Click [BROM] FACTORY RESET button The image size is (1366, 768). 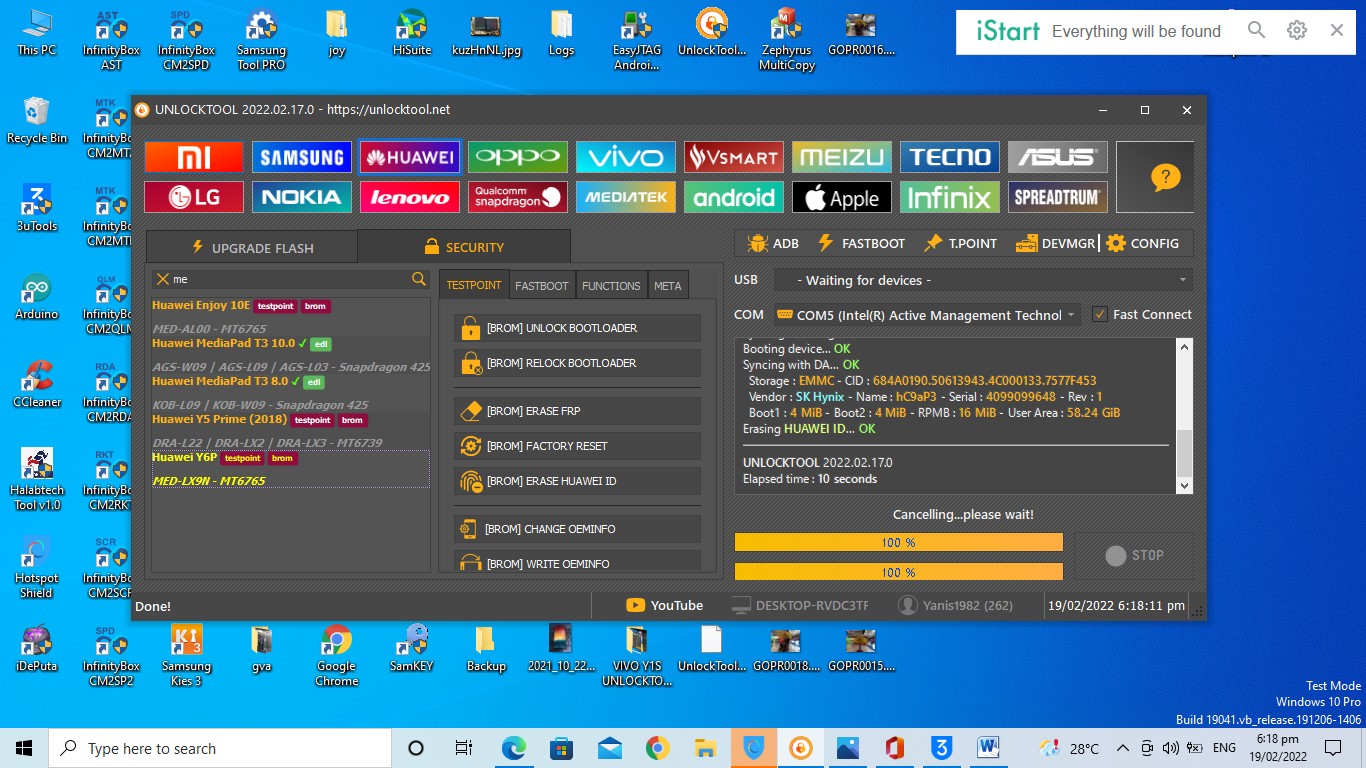[x=577, y=446]
